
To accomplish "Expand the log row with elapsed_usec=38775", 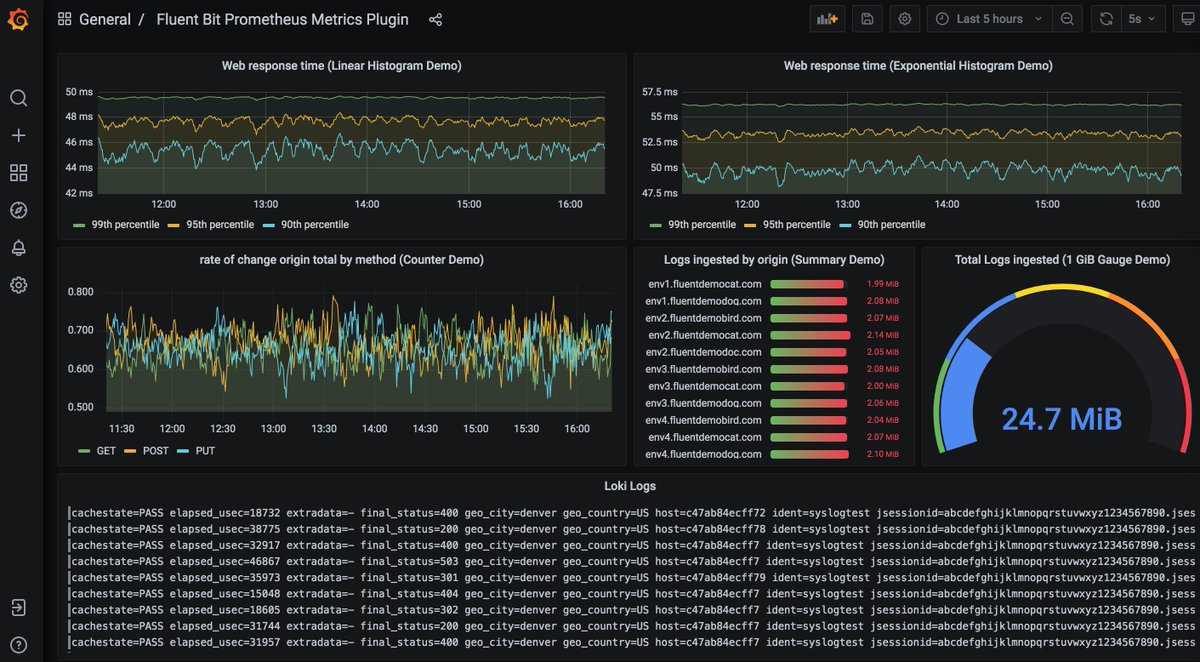I will [x=632, y=529].
